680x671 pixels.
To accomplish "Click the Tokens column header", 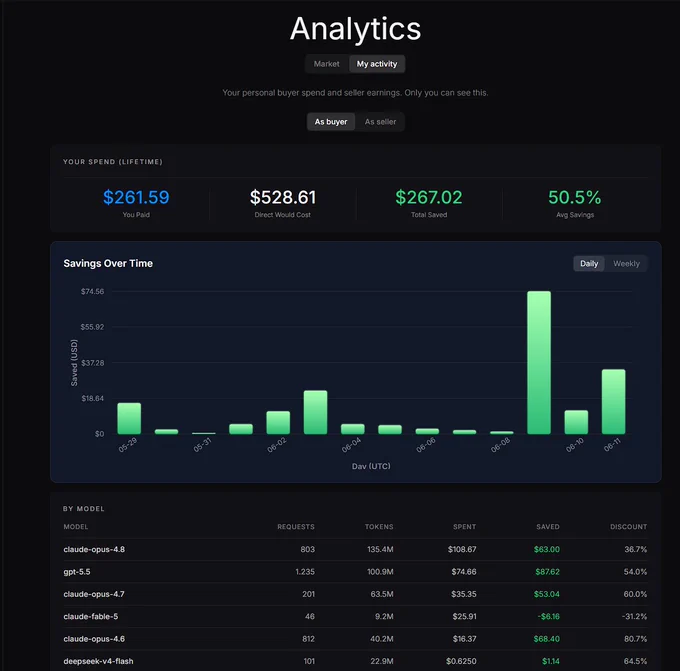I will (x=379, y=527).
